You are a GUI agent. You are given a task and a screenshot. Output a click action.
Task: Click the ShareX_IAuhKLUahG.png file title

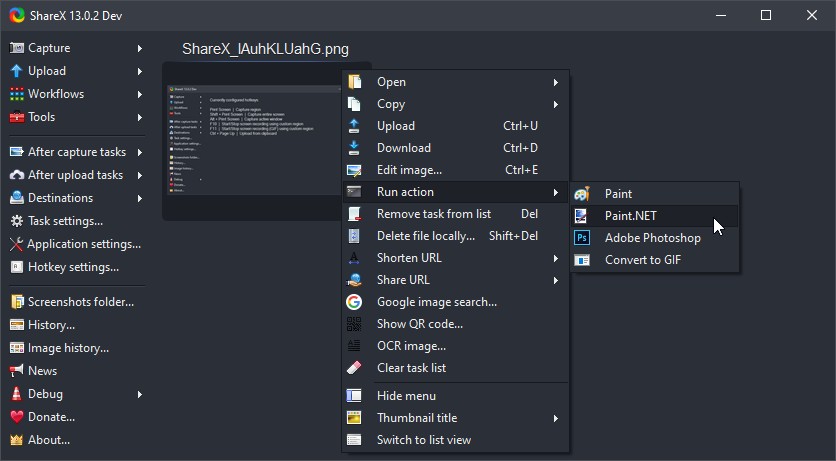point(266,49)
